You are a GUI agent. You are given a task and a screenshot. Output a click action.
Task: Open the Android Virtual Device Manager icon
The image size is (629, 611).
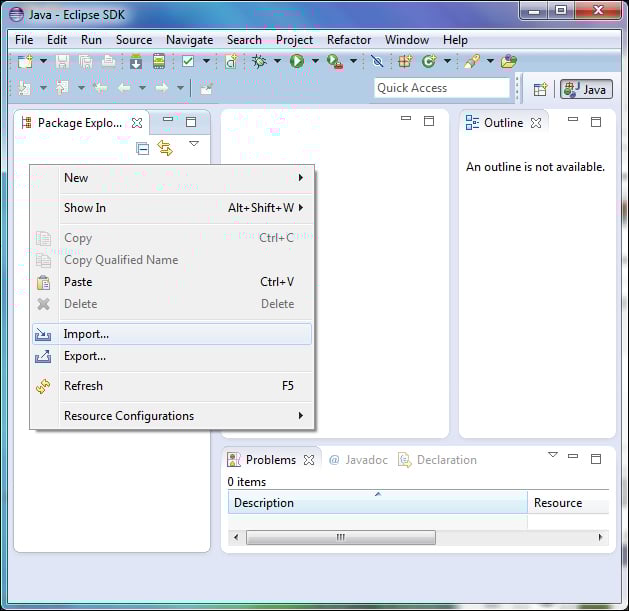coord(159,61)
